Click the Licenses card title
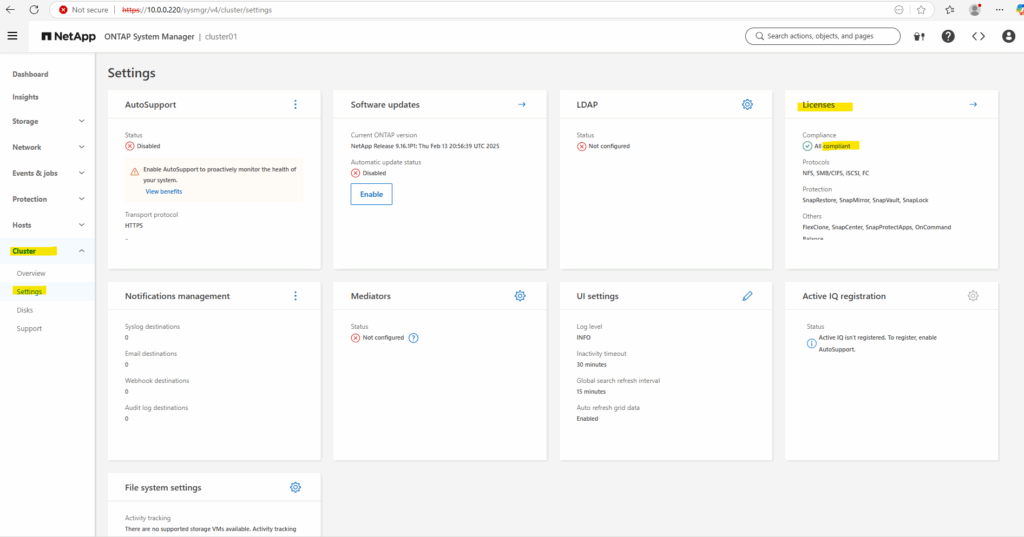This screenshot has width=1024, height=537. point(818,105)
